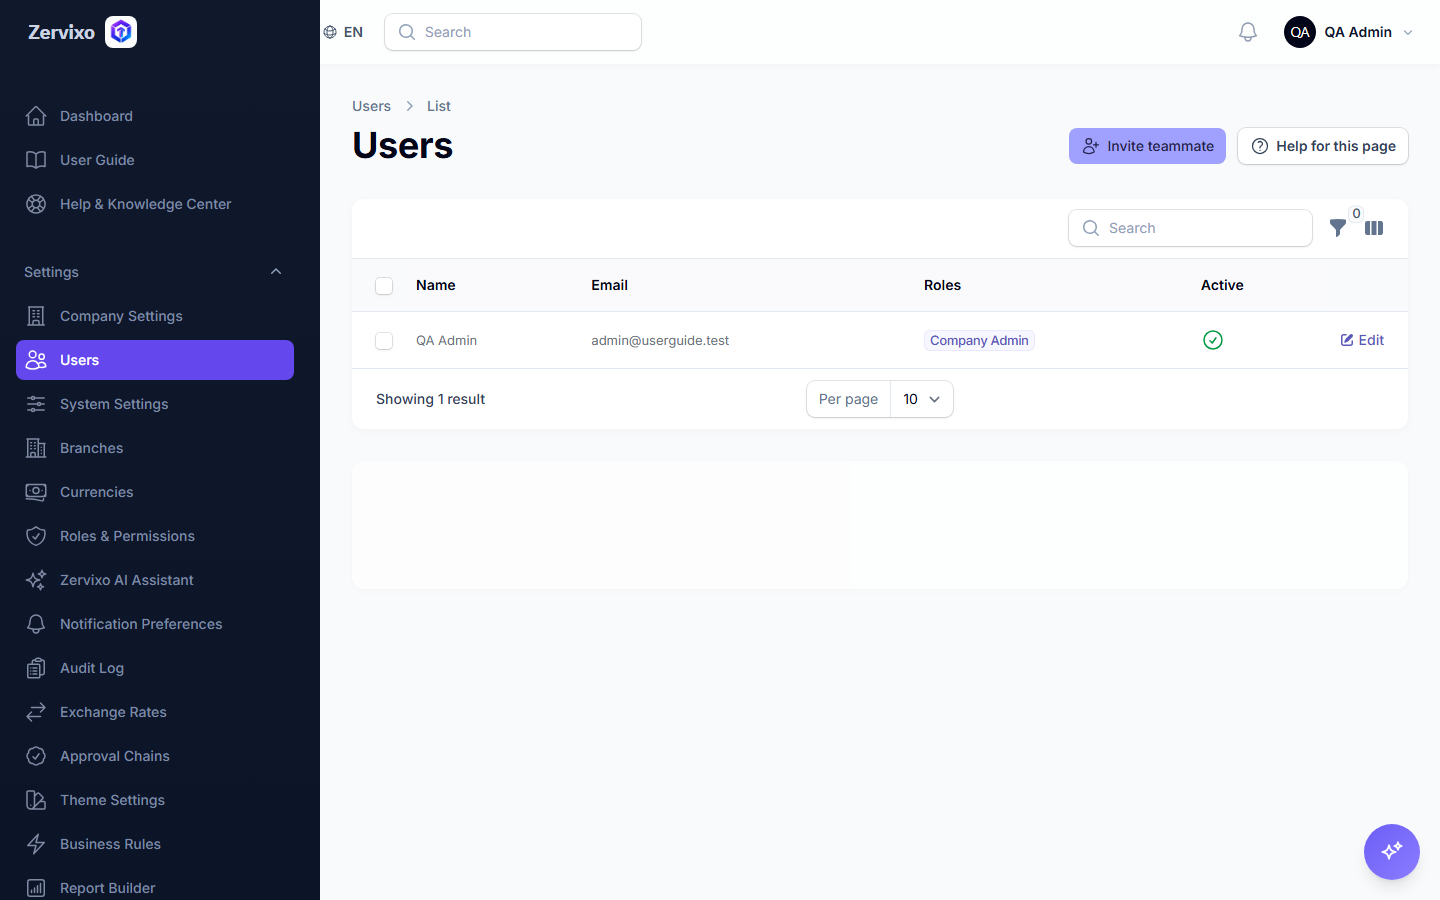Image resolution: width=1440 pixels, height=900 pixels.
Task: Click the Currencies banknote icon
Action: 36,492
